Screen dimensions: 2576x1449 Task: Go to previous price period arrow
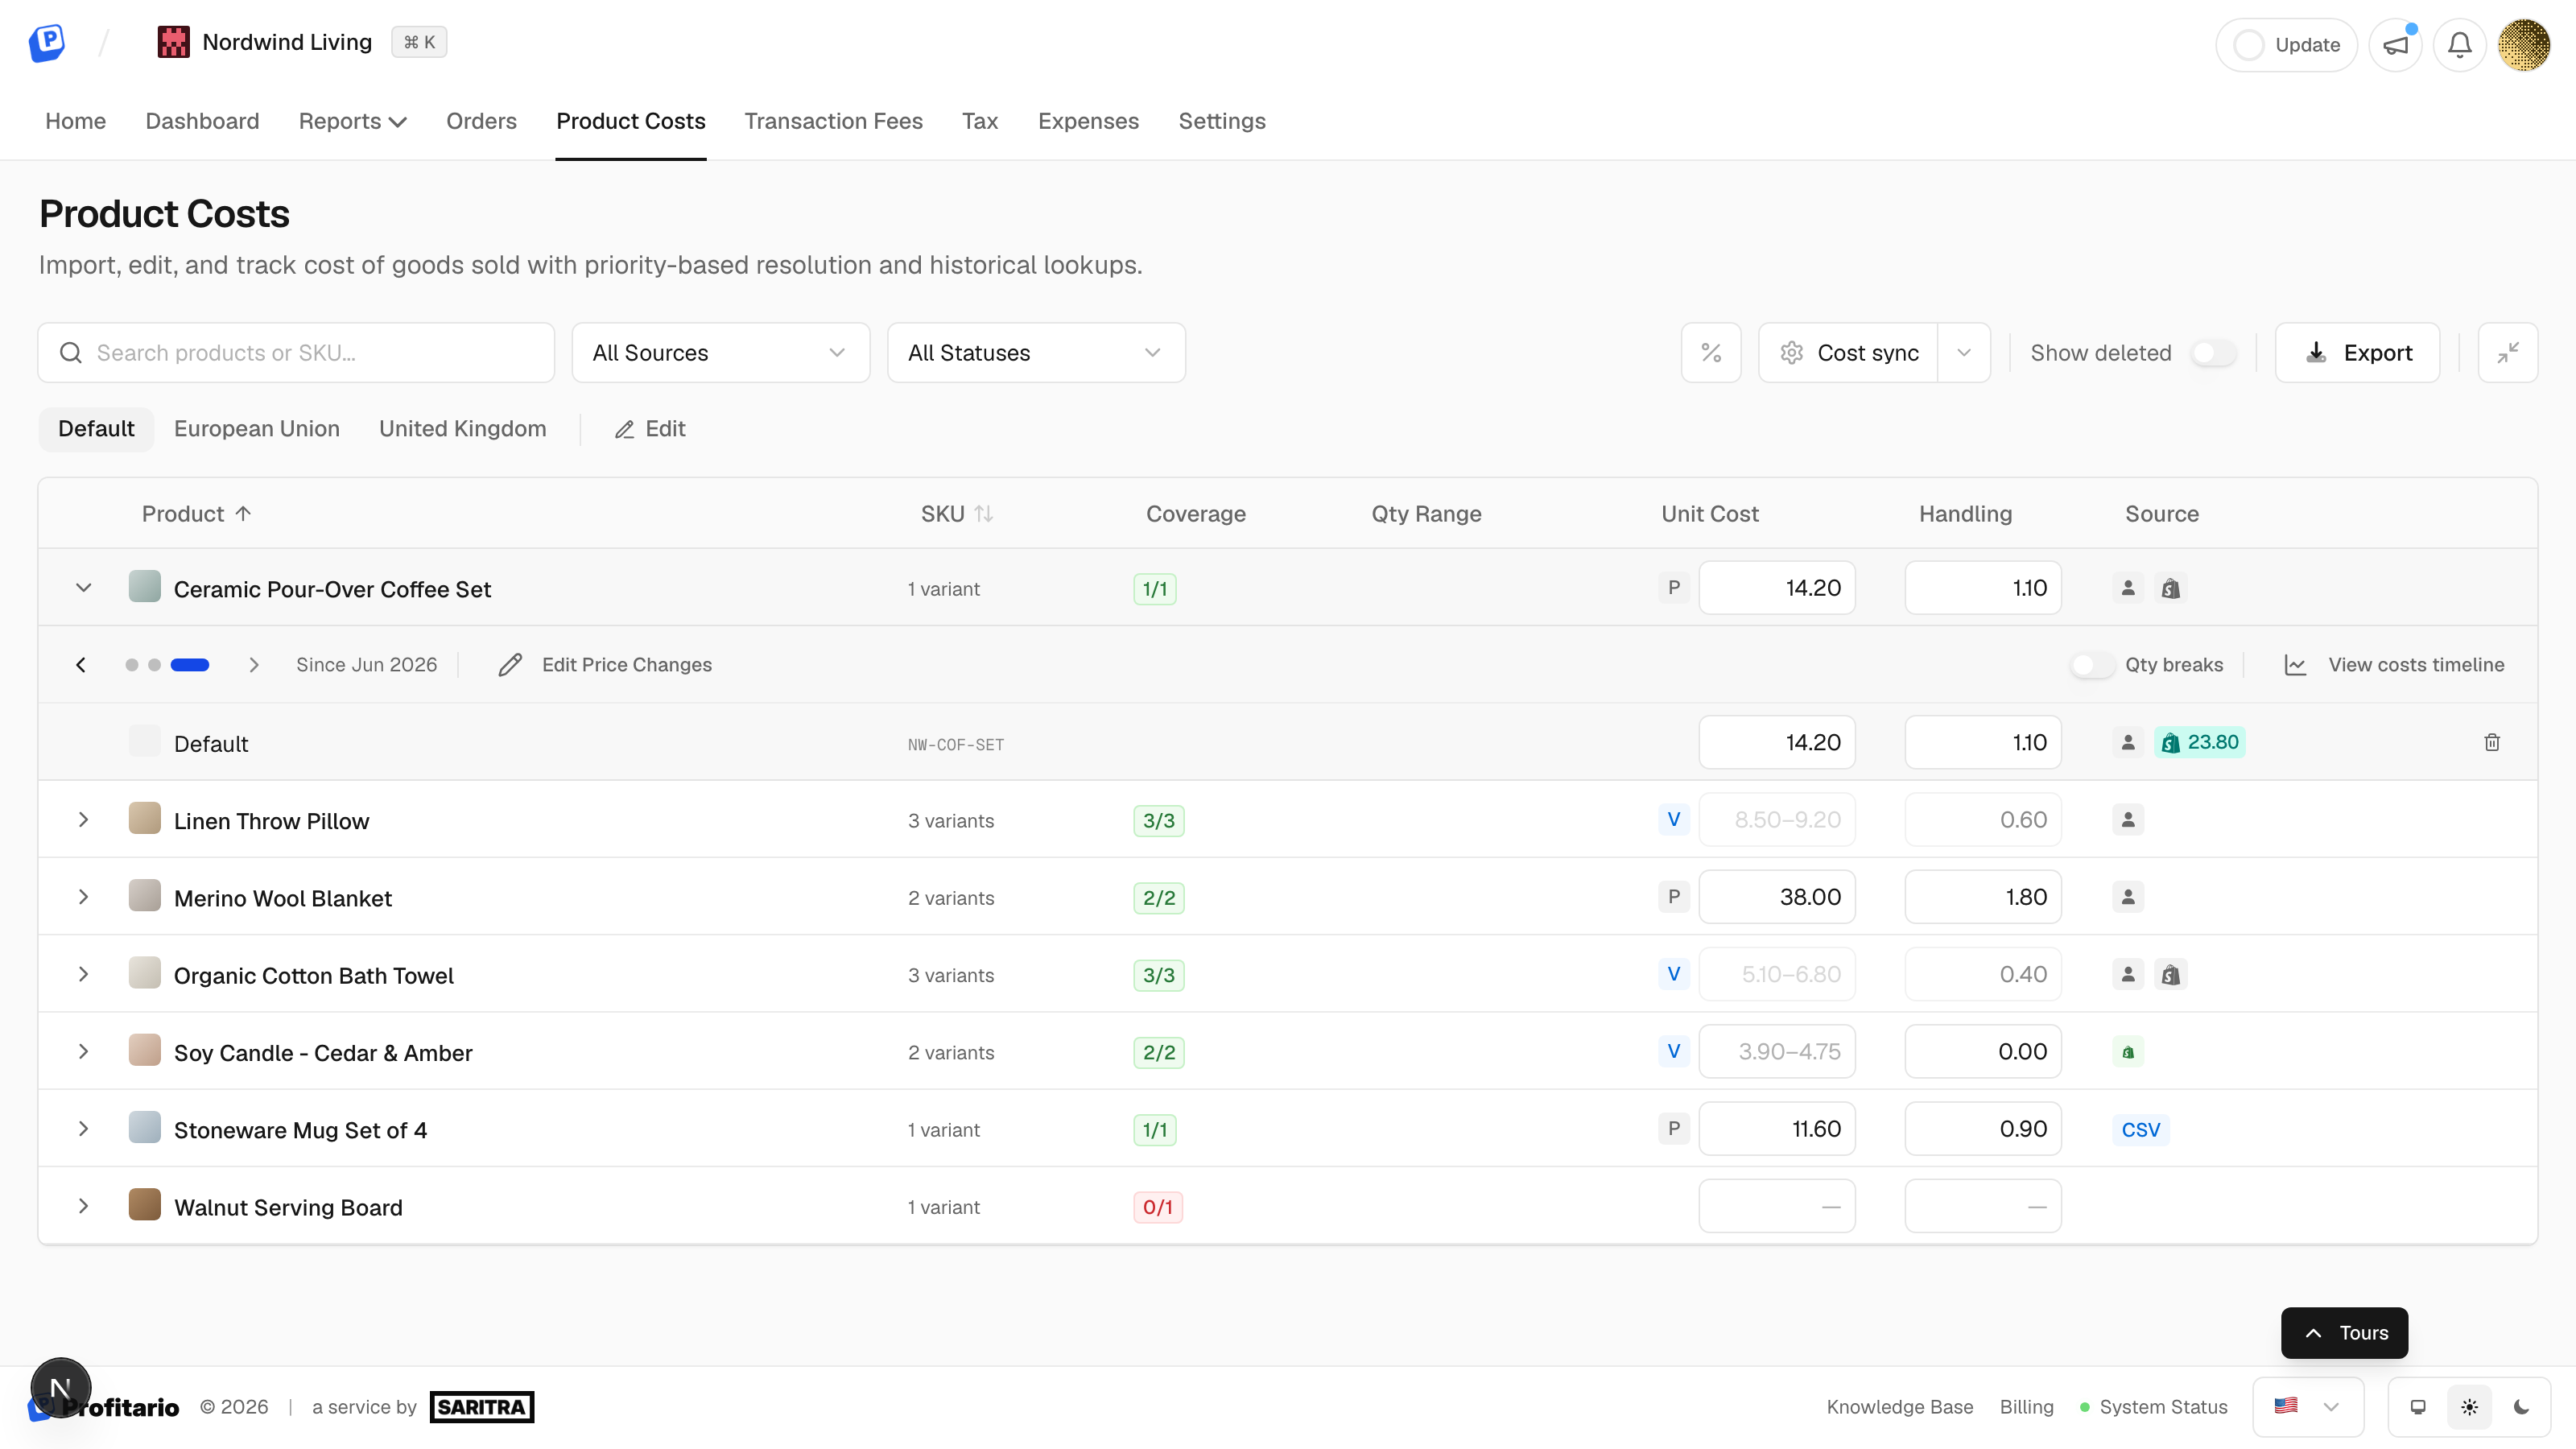[x=81, y=665]
